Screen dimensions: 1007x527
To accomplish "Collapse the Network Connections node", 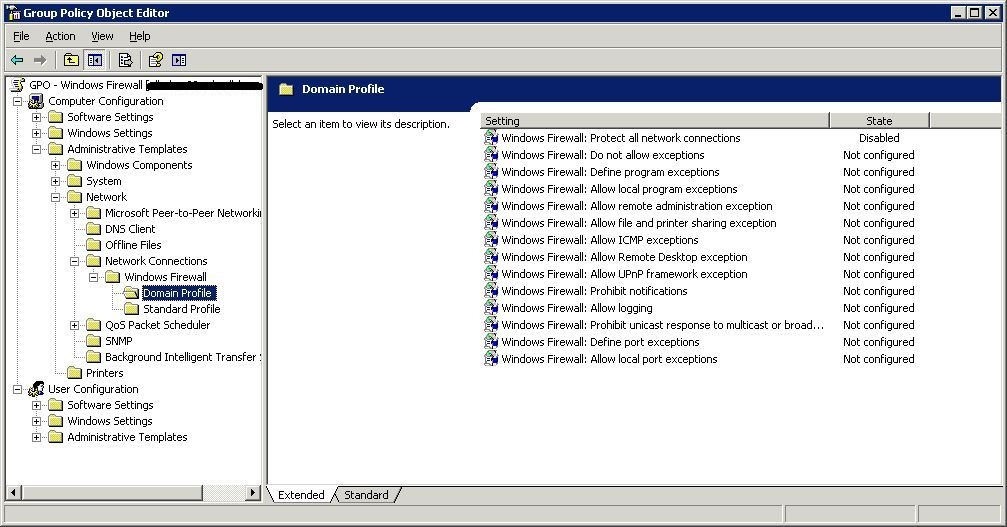I will pos(74,261).
